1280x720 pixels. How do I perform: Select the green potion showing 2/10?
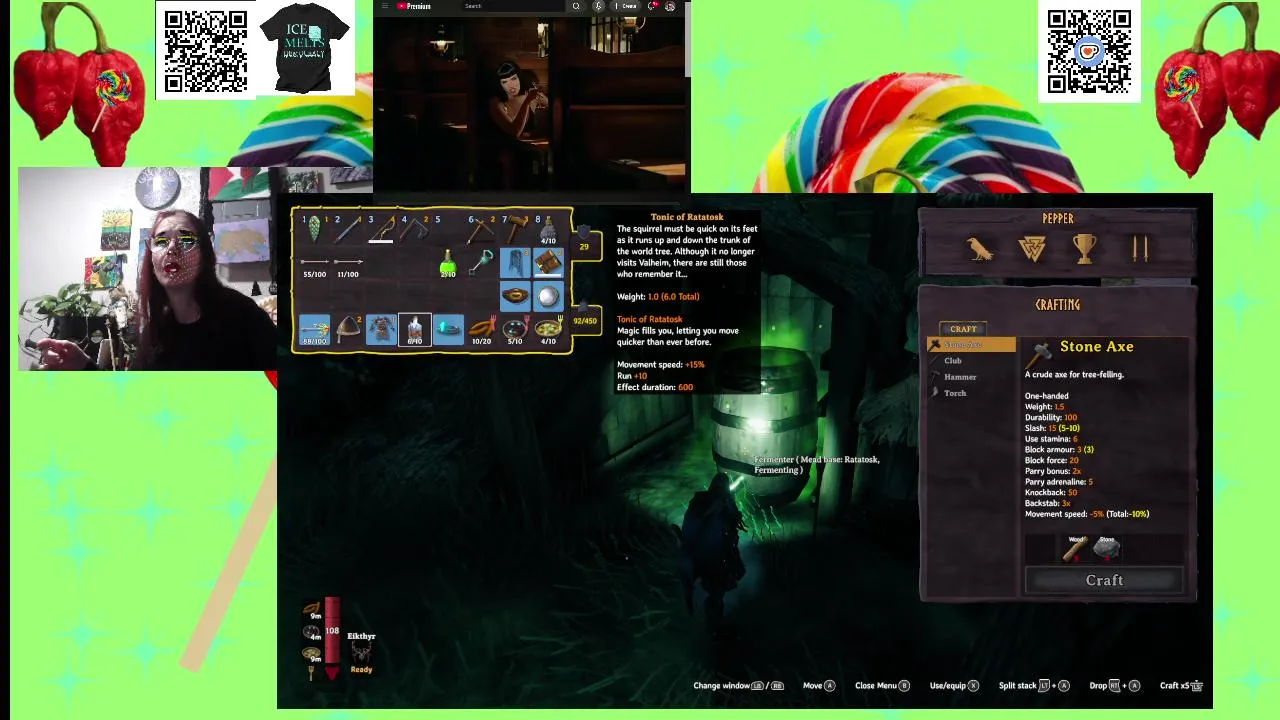coord(448,264)
